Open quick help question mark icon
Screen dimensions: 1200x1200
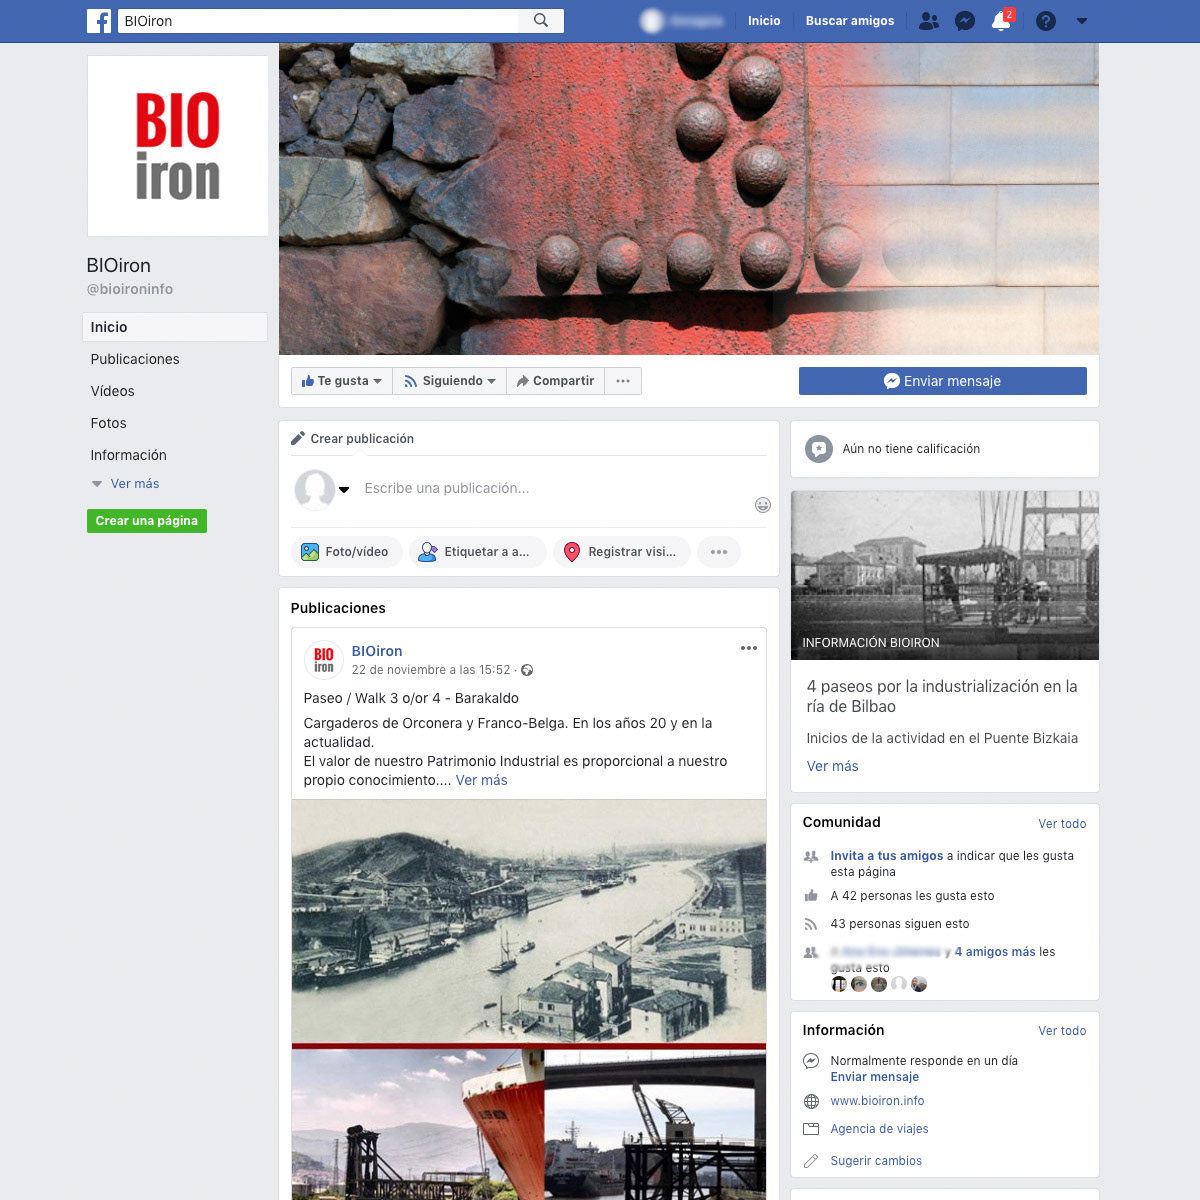[x=1046, y=20]
